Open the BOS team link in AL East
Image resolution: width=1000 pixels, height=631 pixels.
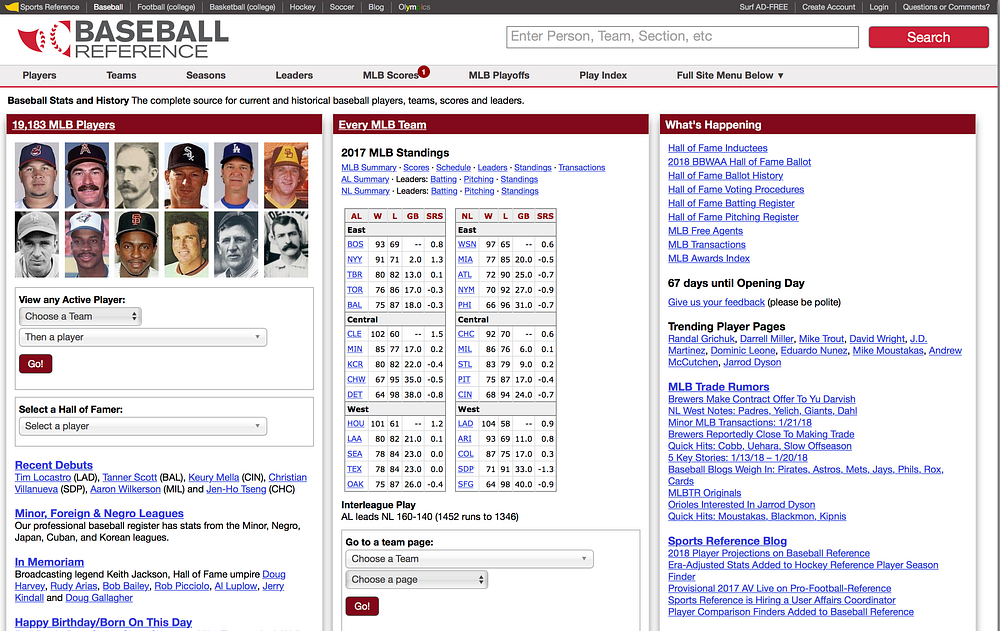pyautogui.click(x=355, y=244)
